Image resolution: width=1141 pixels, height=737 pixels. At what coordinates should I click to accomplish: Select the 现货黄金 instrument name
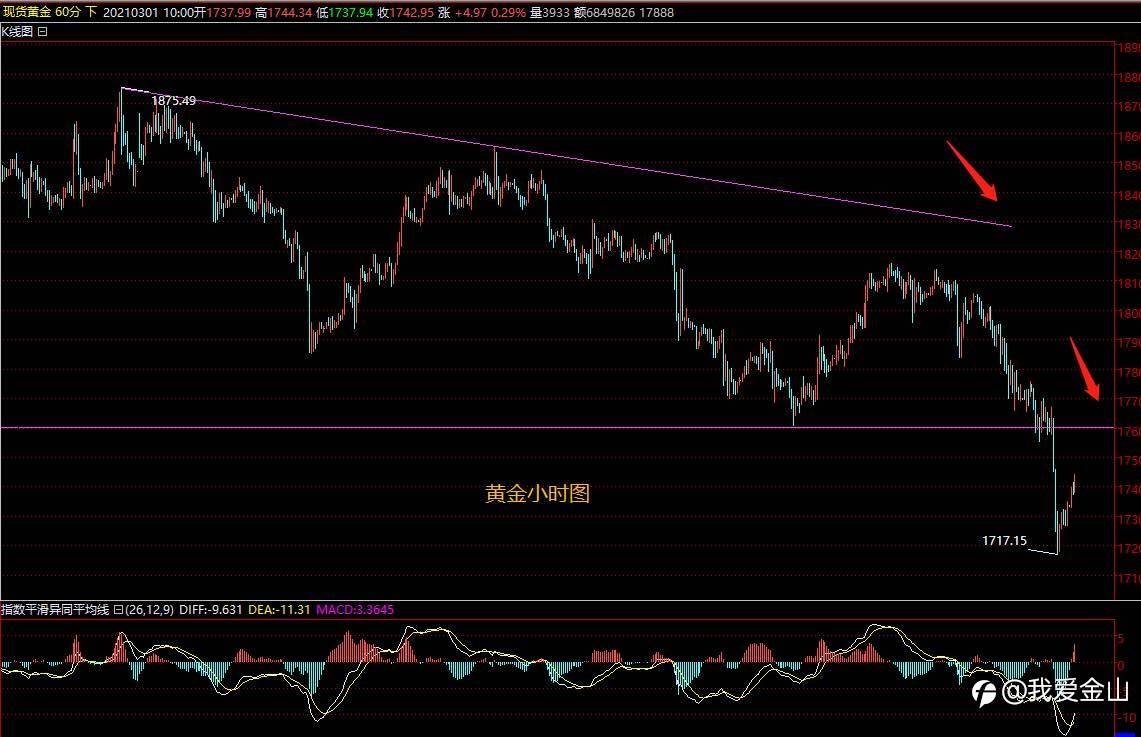[27, 12]
